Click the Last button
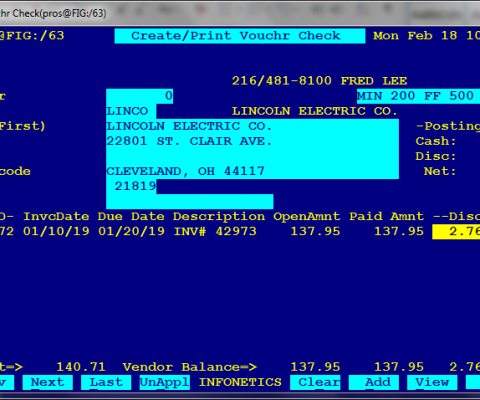Screen dimensions: 480x400 click(x=106, y=382)
